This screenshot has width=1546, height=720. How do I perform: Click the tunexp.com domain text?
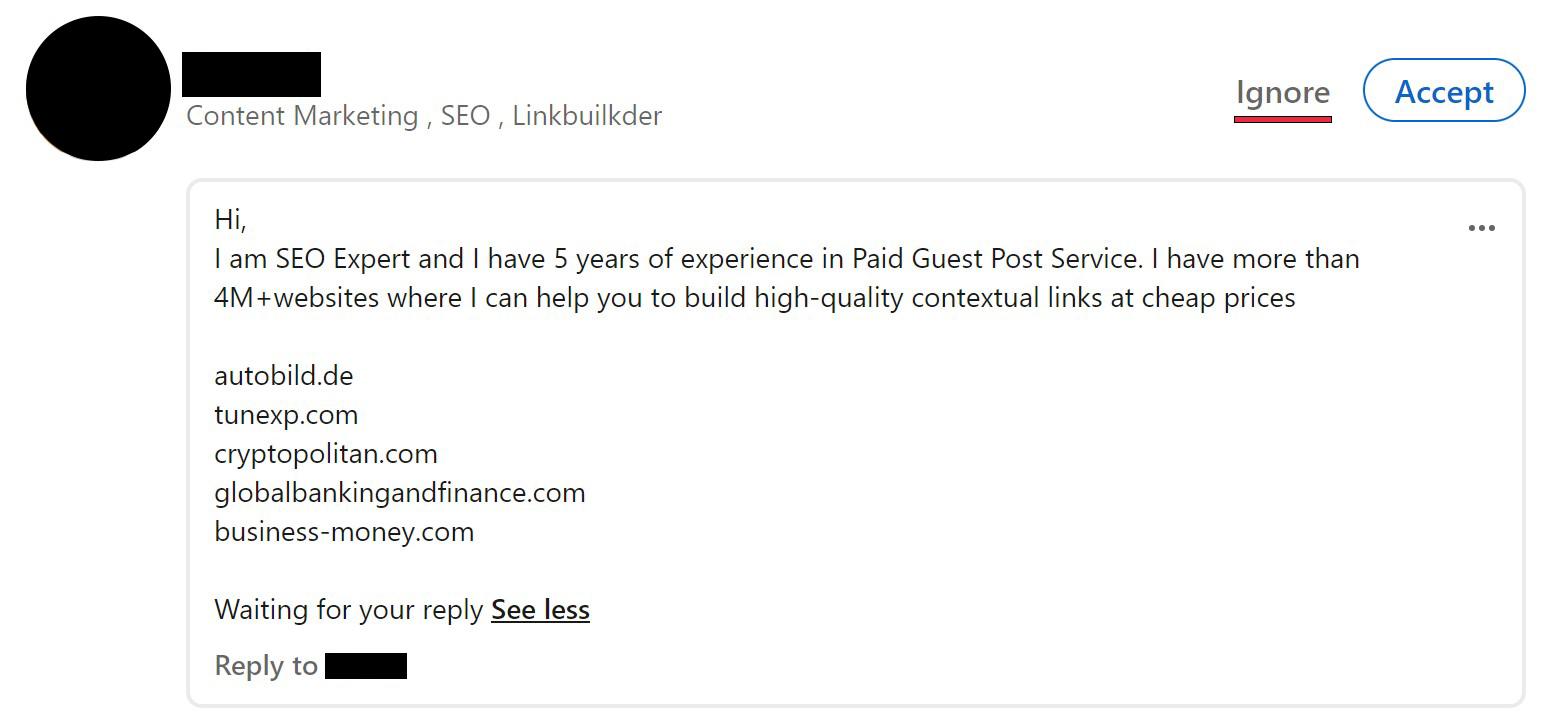286,415
